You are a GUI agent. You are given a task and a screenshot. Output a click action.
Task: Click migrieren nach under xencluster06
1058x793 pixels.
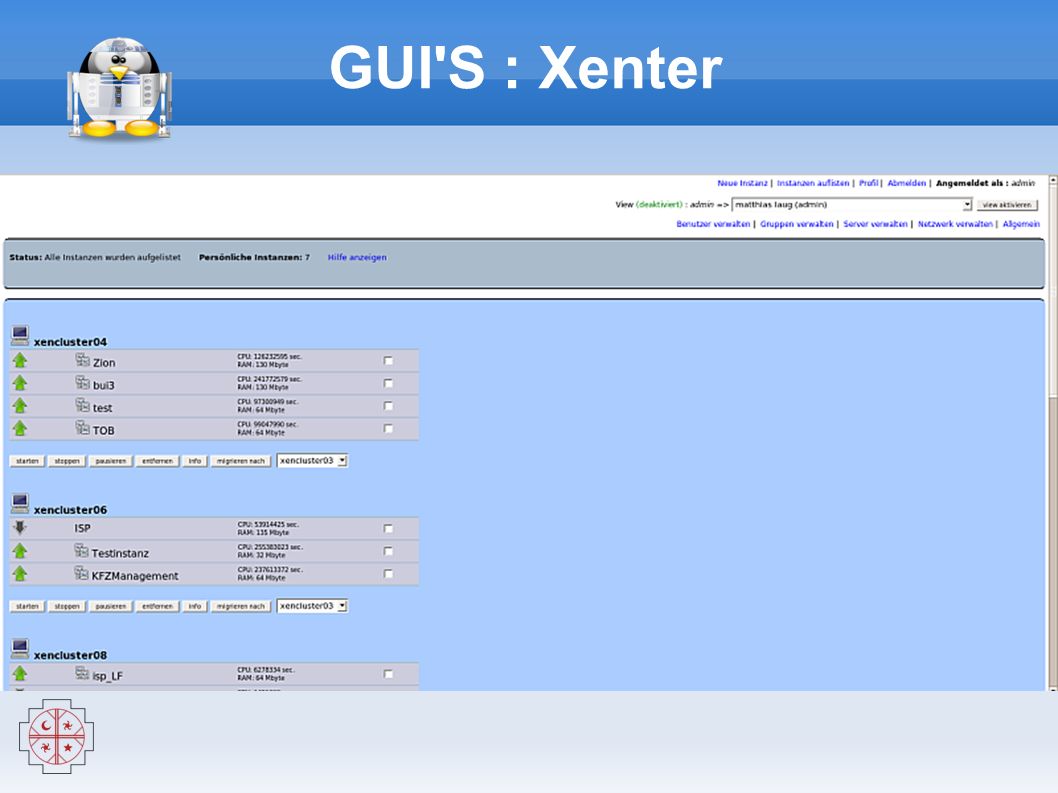(x=241, y=607)
